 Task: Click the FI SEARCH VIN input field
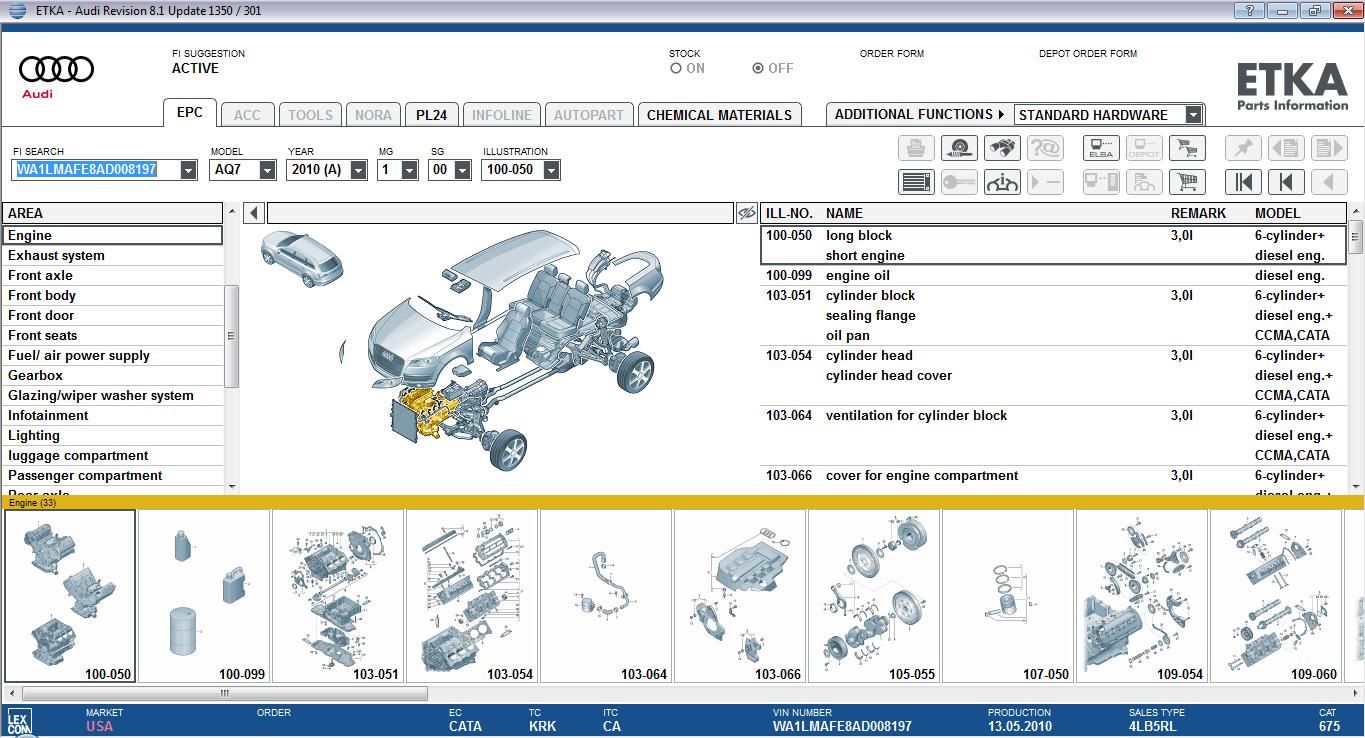click(x=97, y=170)
